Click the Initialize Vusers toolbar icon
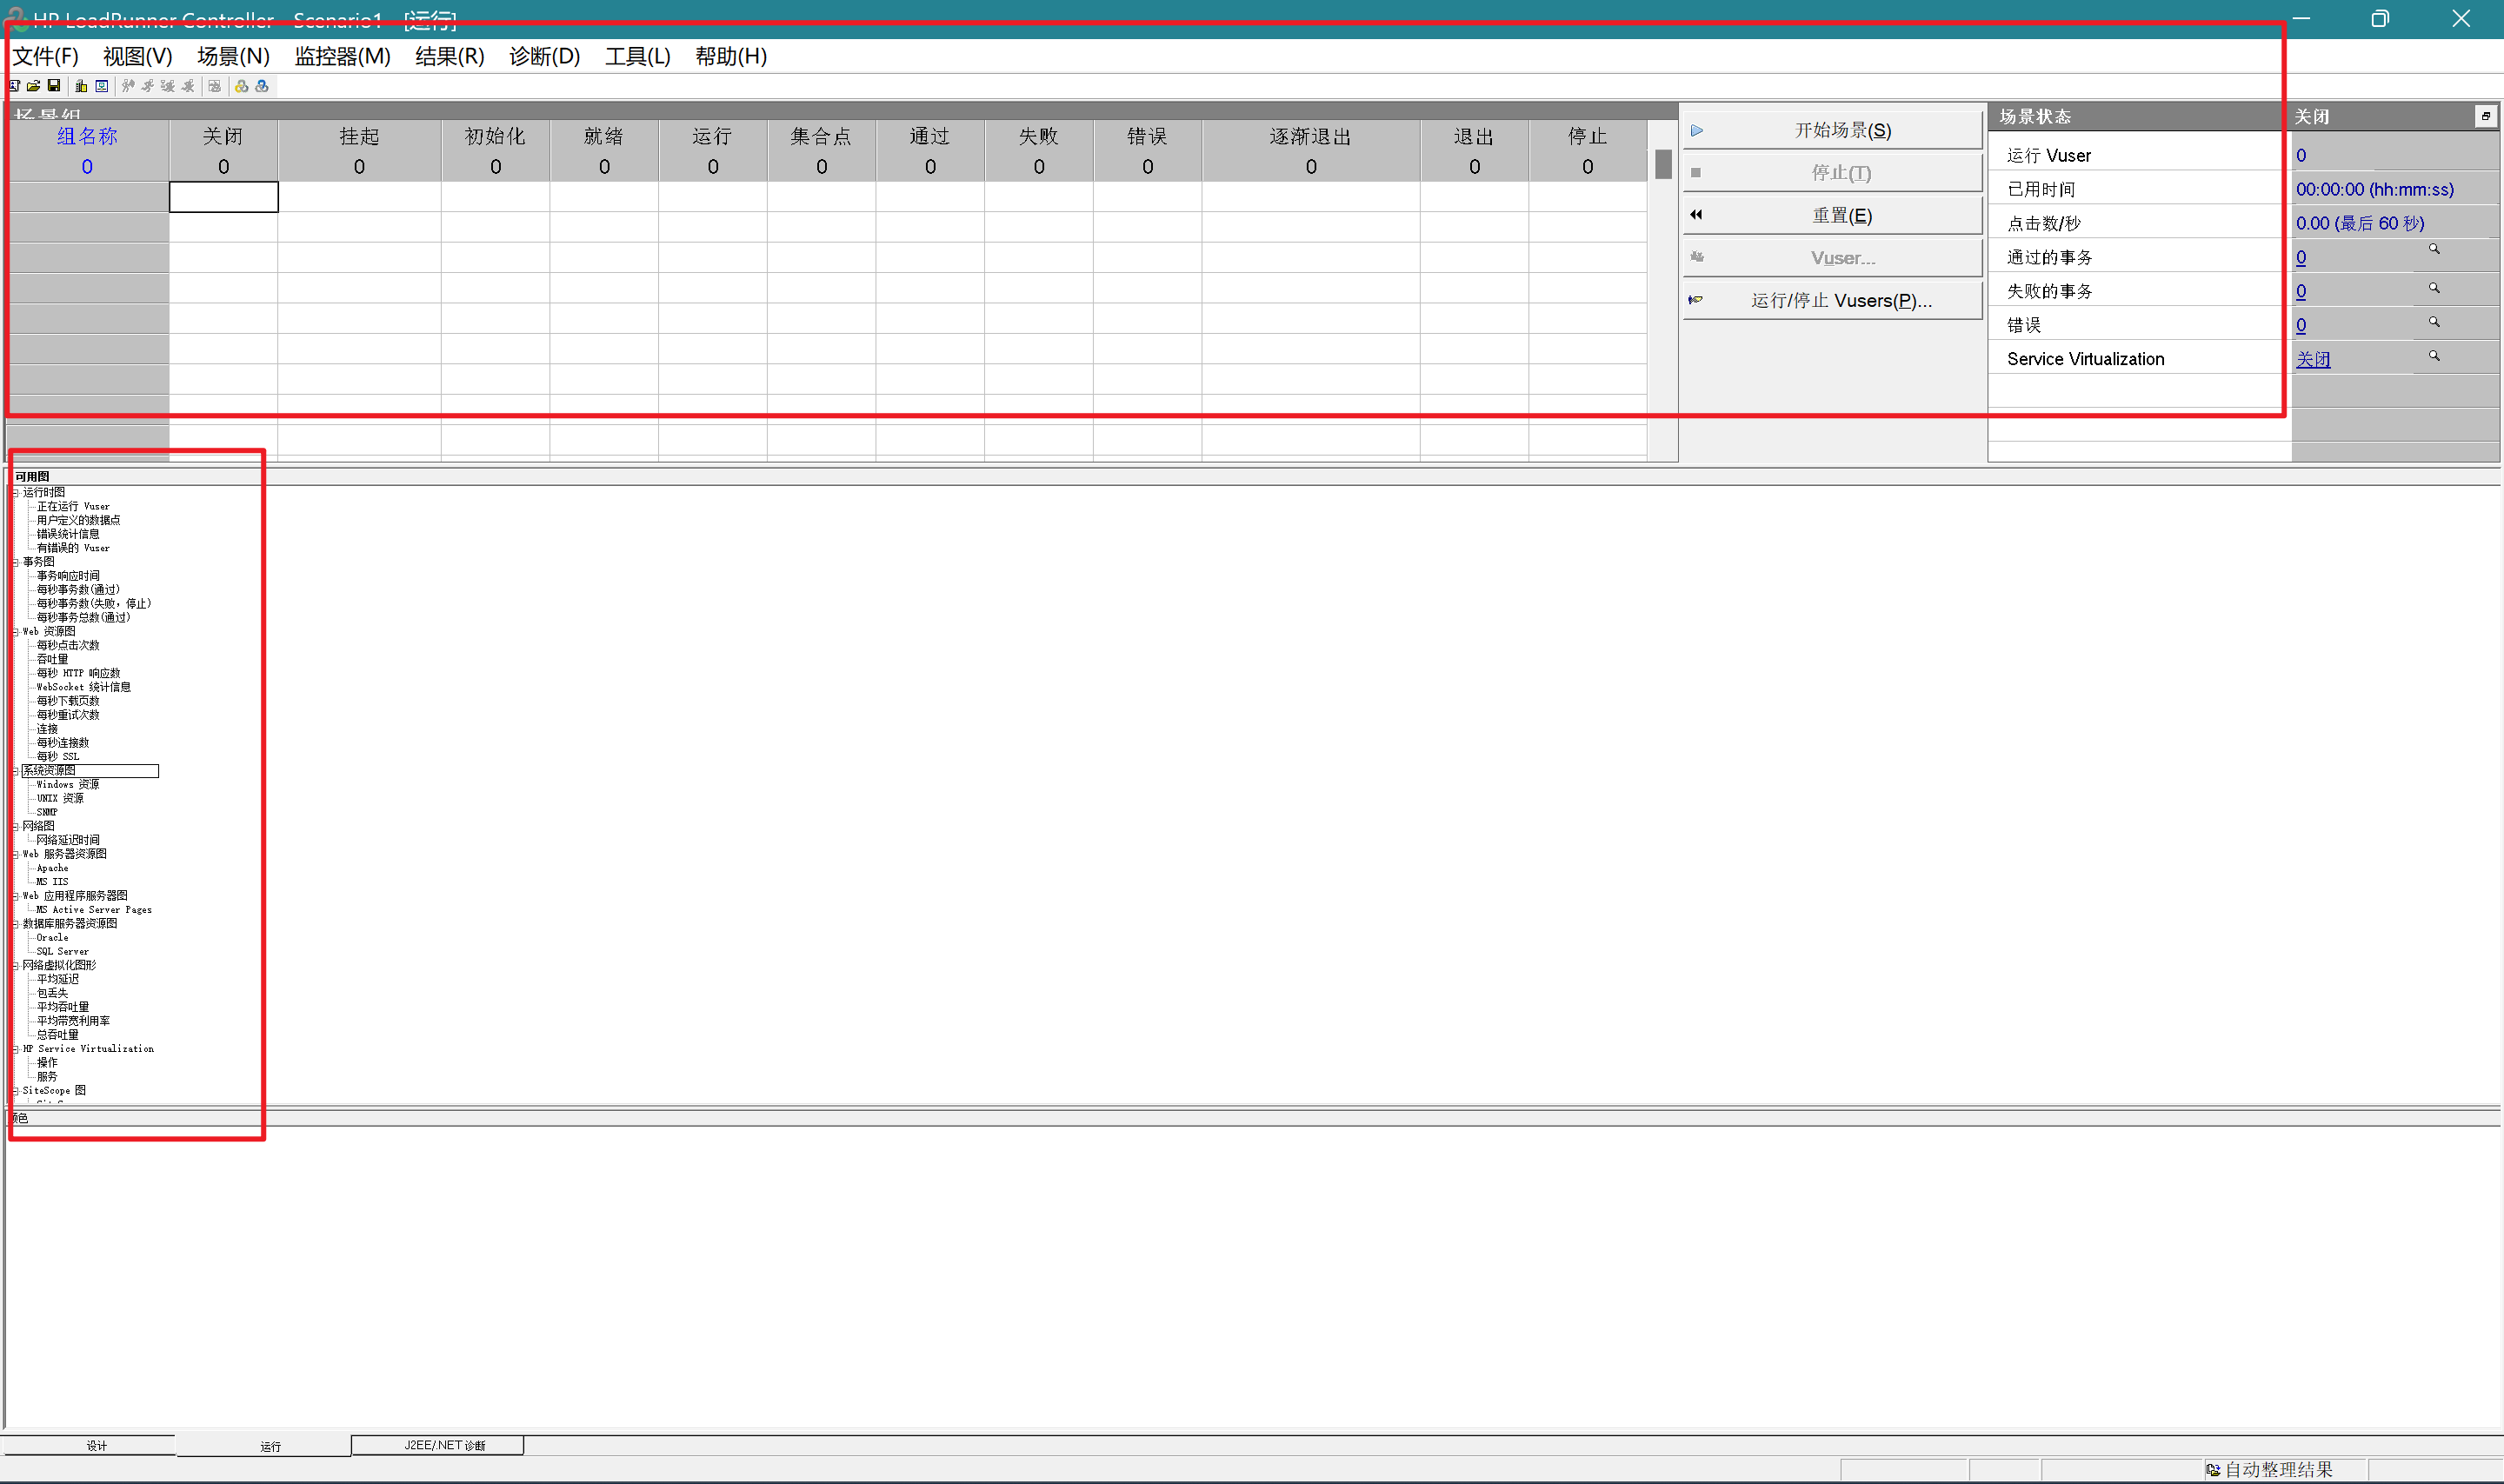Screen dimensions: 2504x1484 pos(128,86)
